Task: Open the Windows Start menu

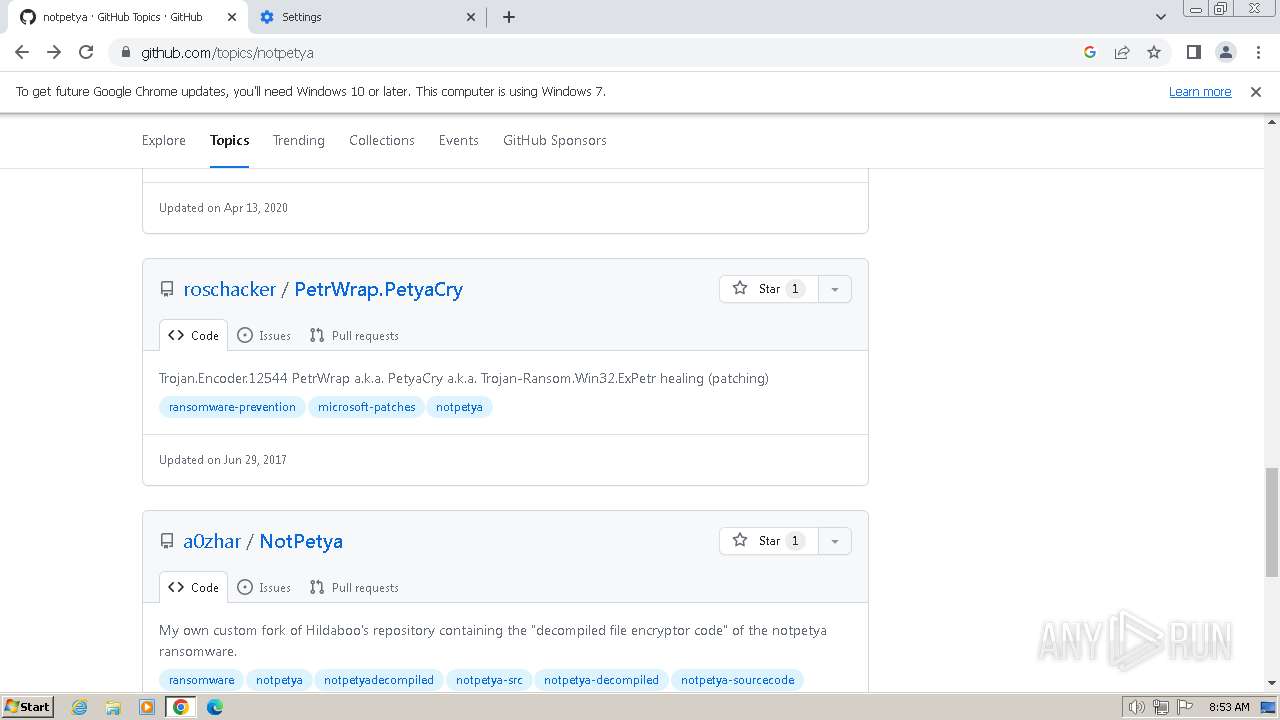Action: [x=27, y=706]
